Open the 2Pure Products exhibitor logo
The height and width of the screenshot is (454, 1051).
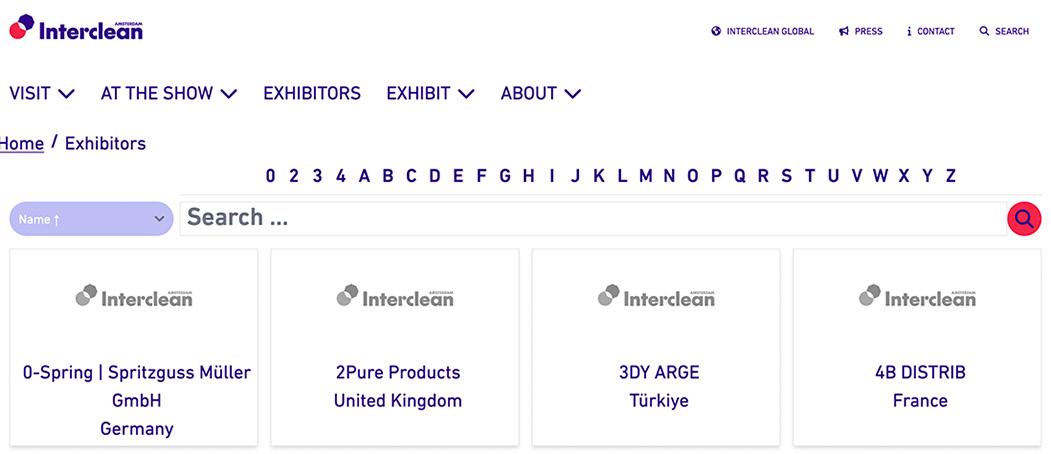point(395,296)
